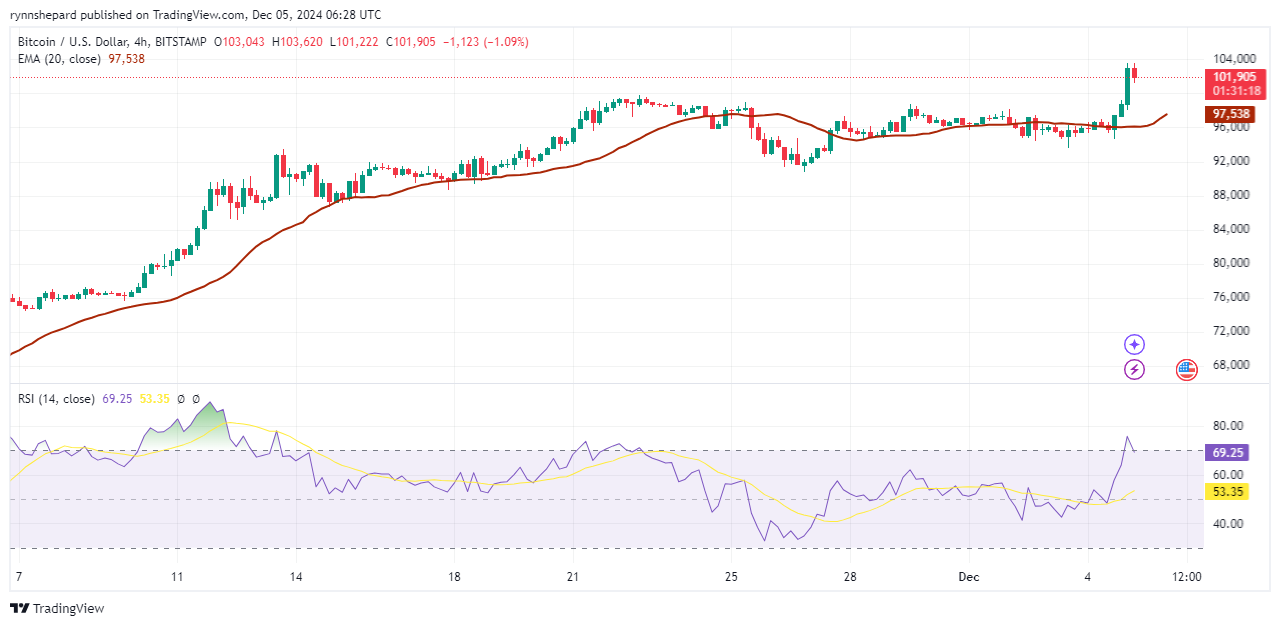Select the EMA (20, close) indicator legend
The width and height of the screenshot is (1280, 626).
click(60, 59)
